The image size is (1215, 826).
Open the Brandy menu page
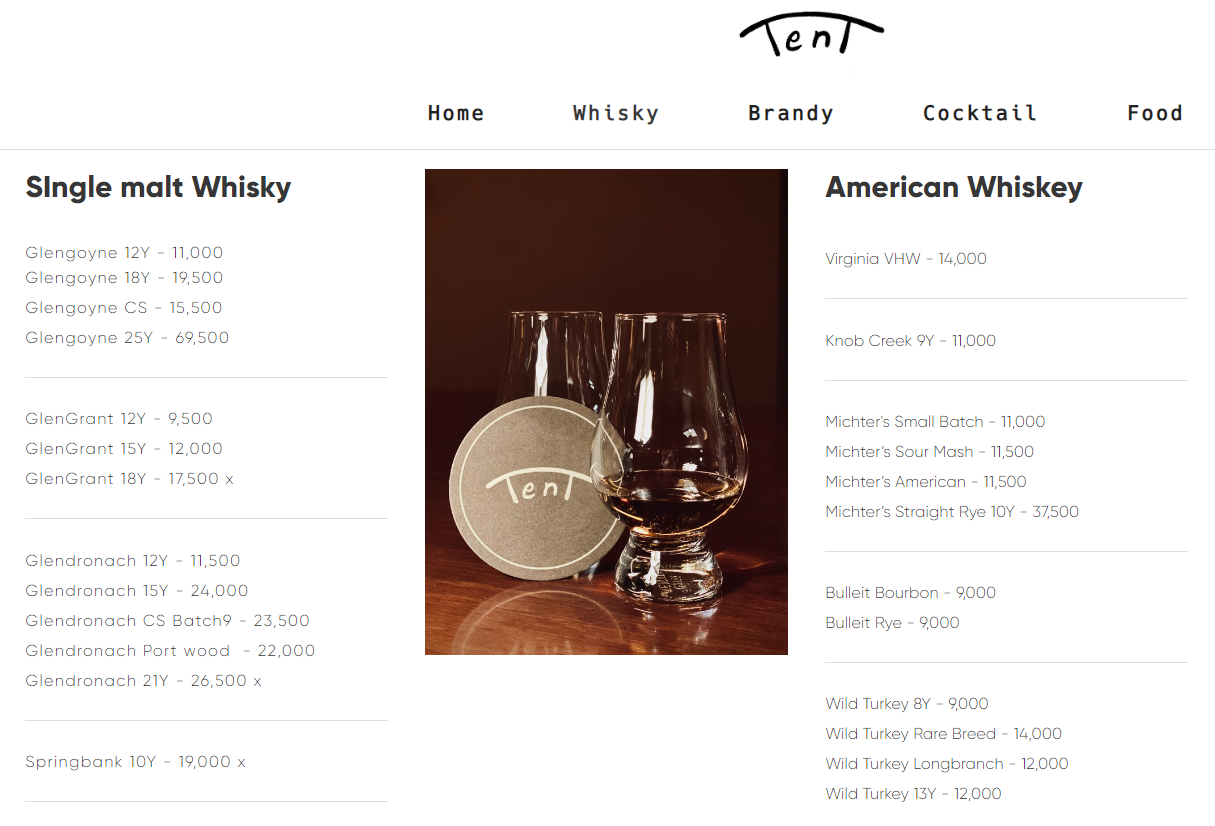pos(791,113)
